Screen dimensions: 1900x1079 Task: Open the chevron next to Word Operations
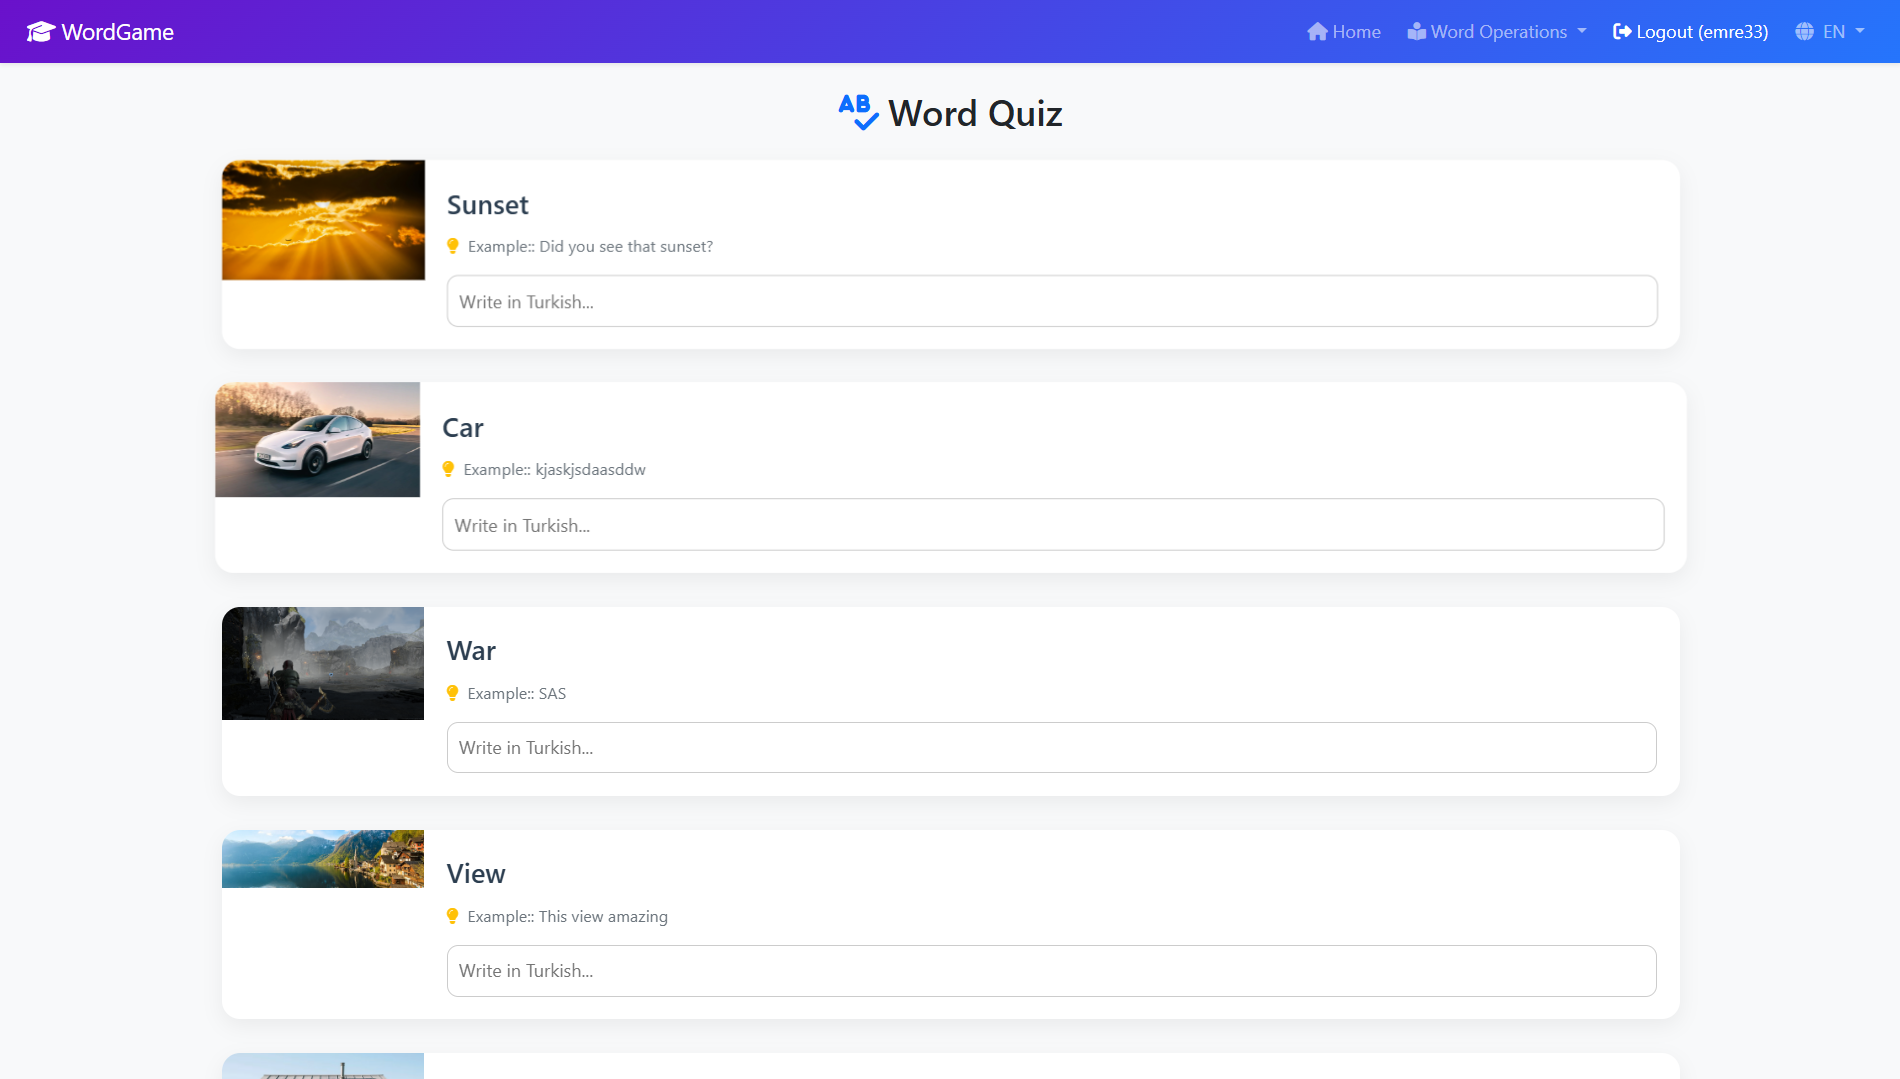tap(1582, 31)
